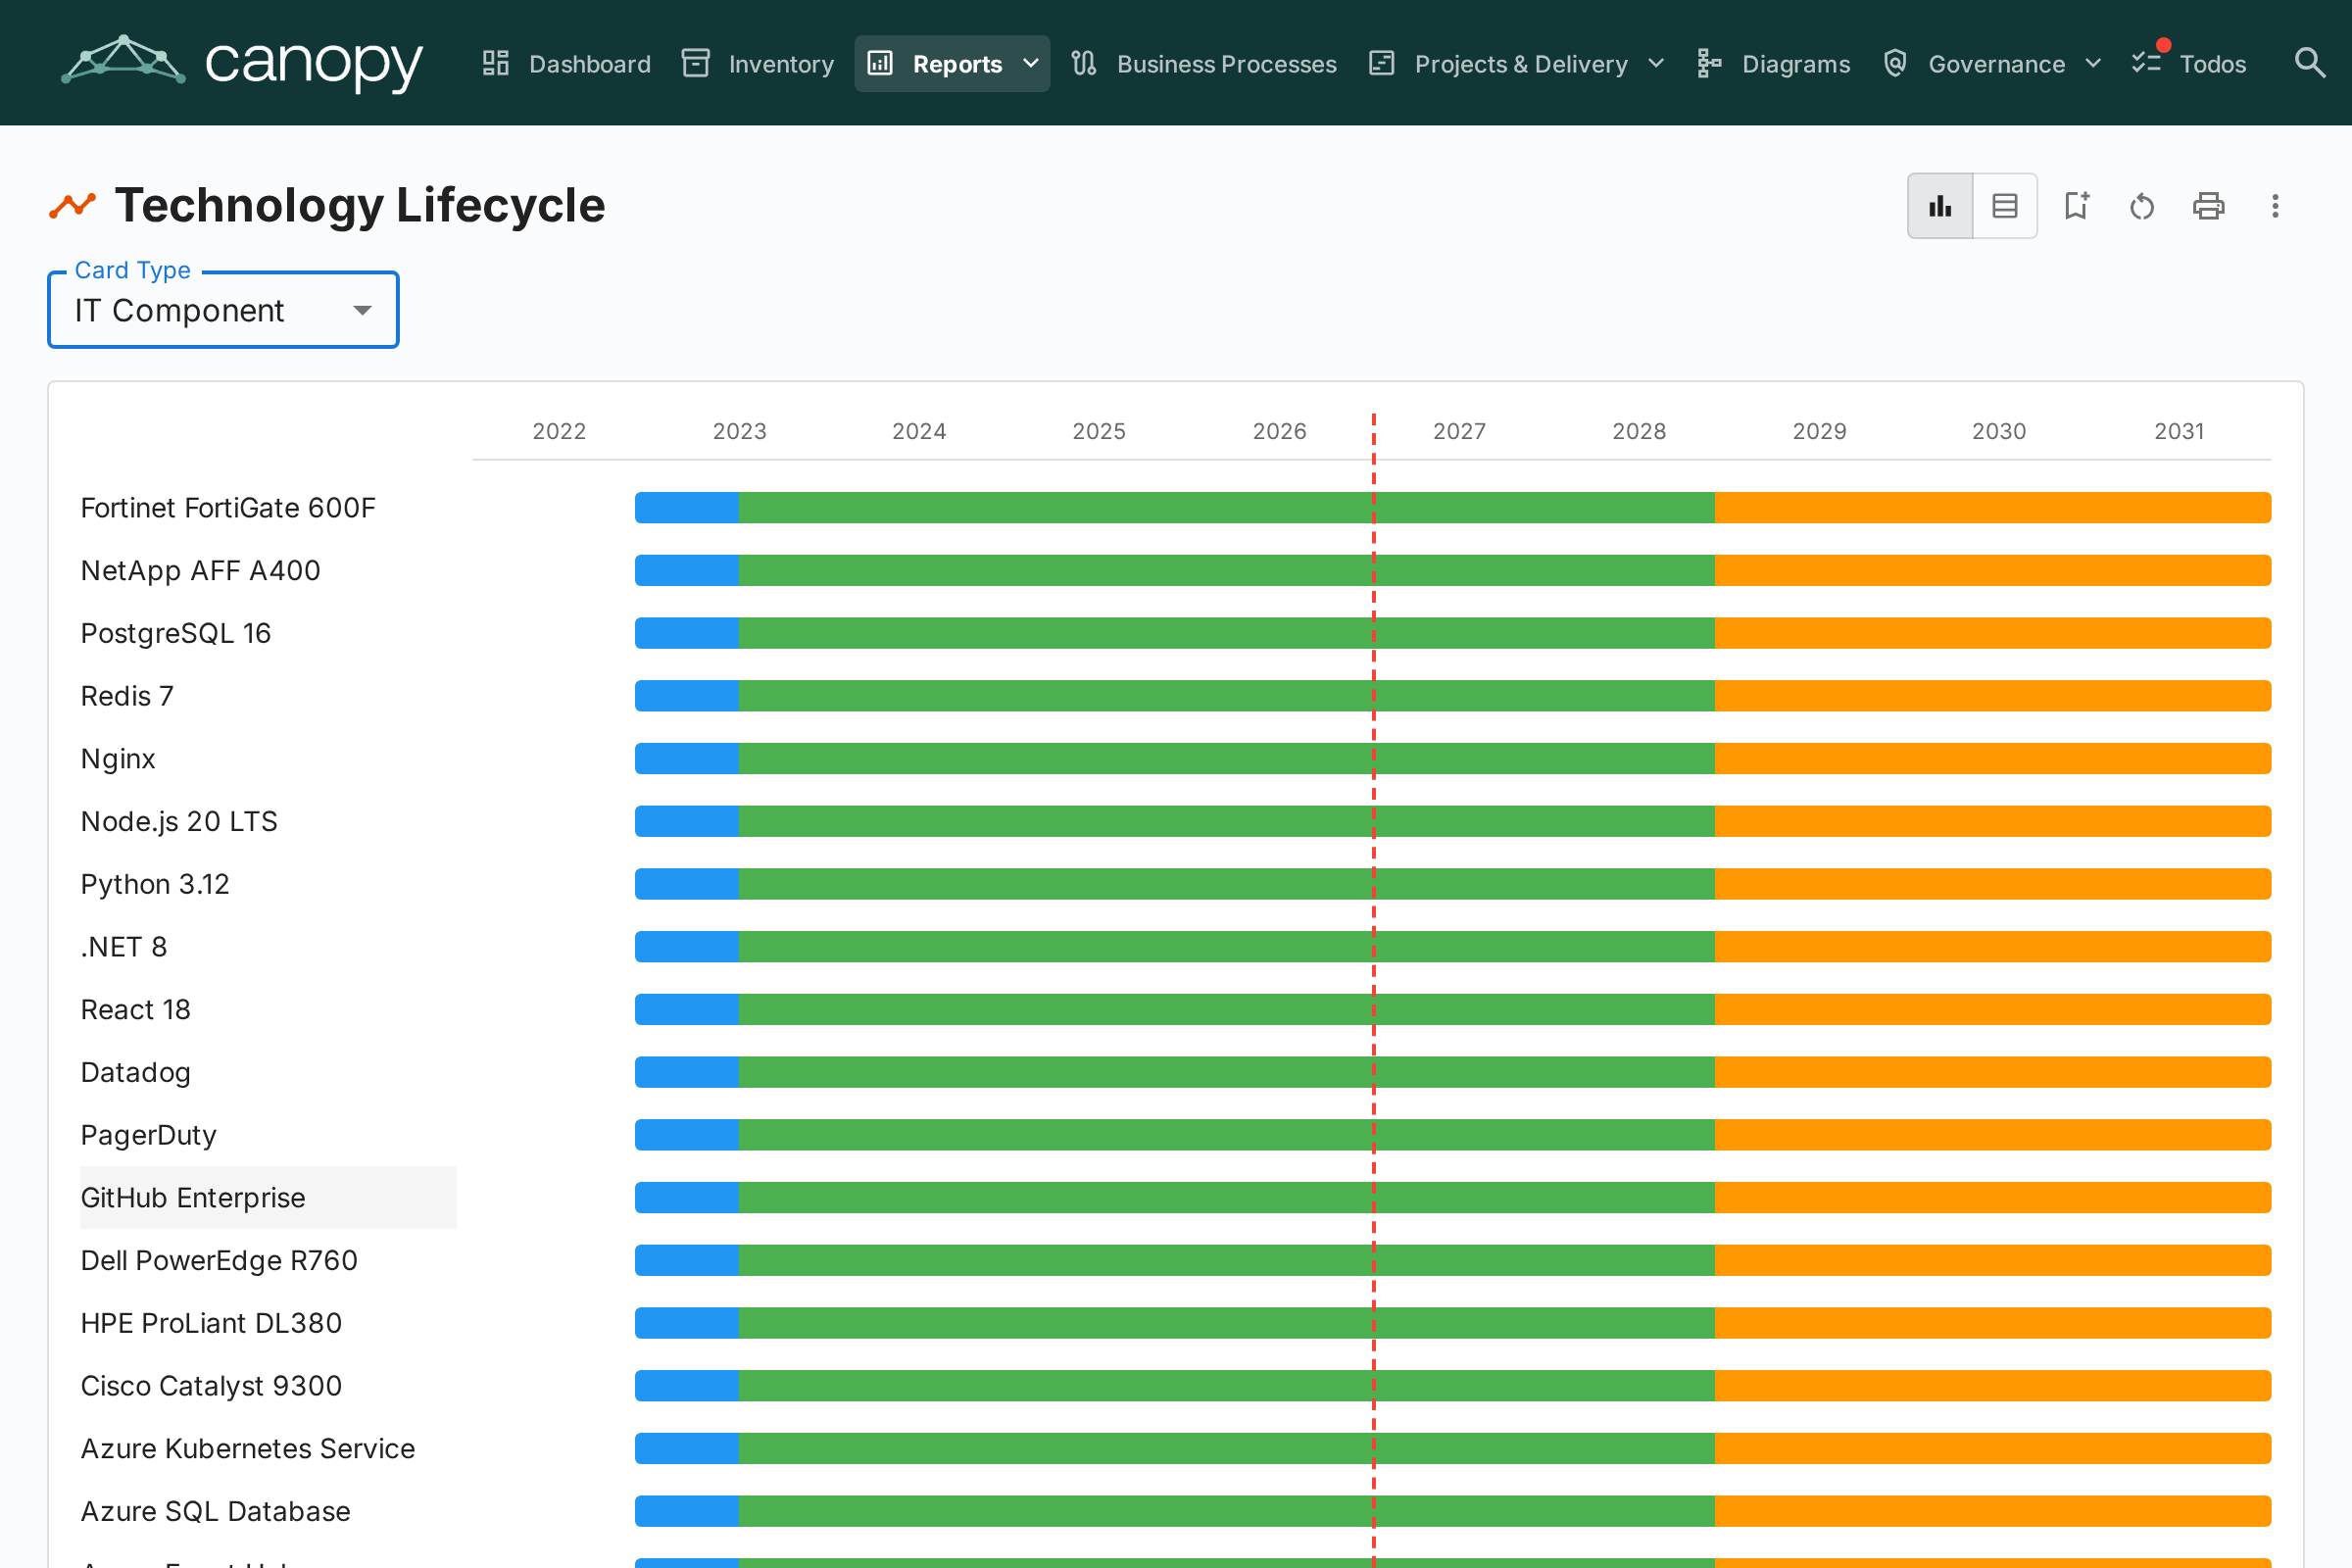Open the Reports menu
Screen dimensions: 2352x1568
(x=952, y=64)
